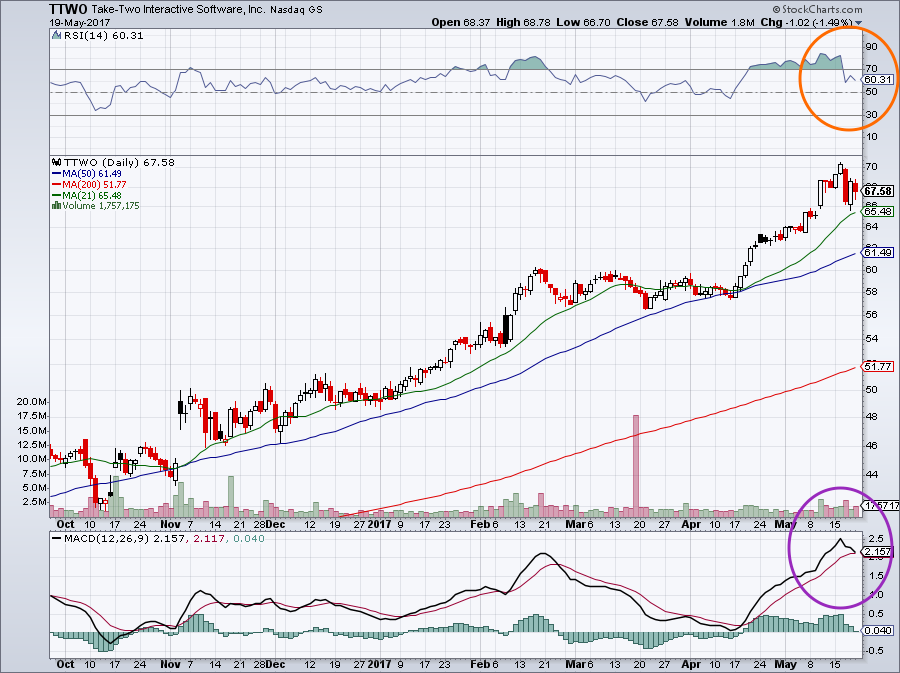Click the volume bars icon in legend

[56, 205]
